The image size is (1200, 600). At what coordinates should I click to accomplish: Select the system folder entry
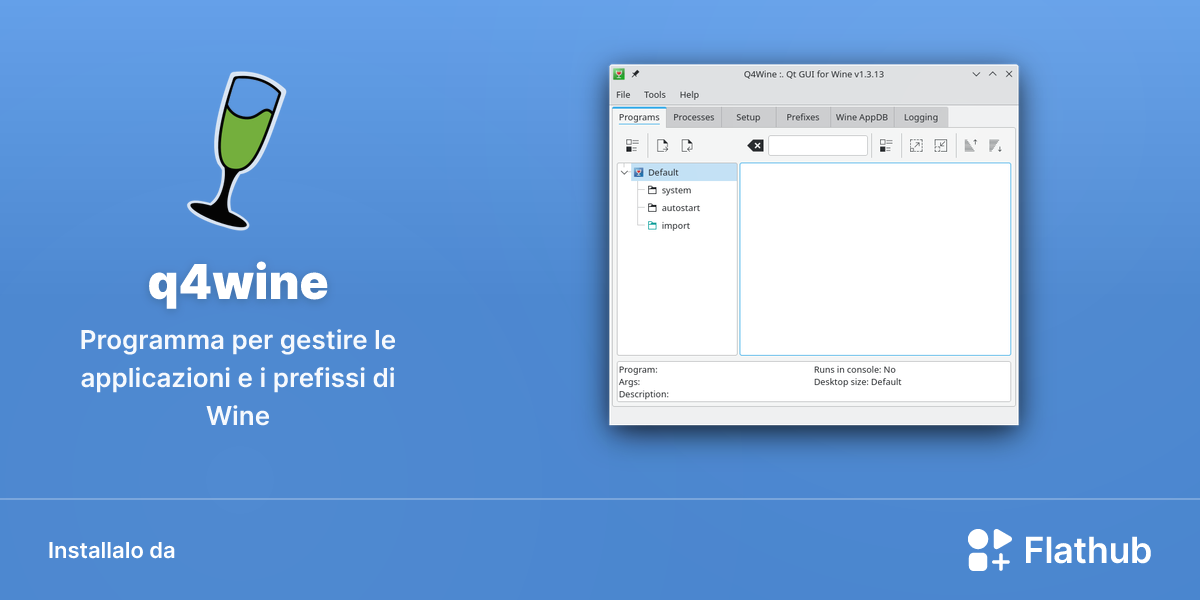(678, 190)
